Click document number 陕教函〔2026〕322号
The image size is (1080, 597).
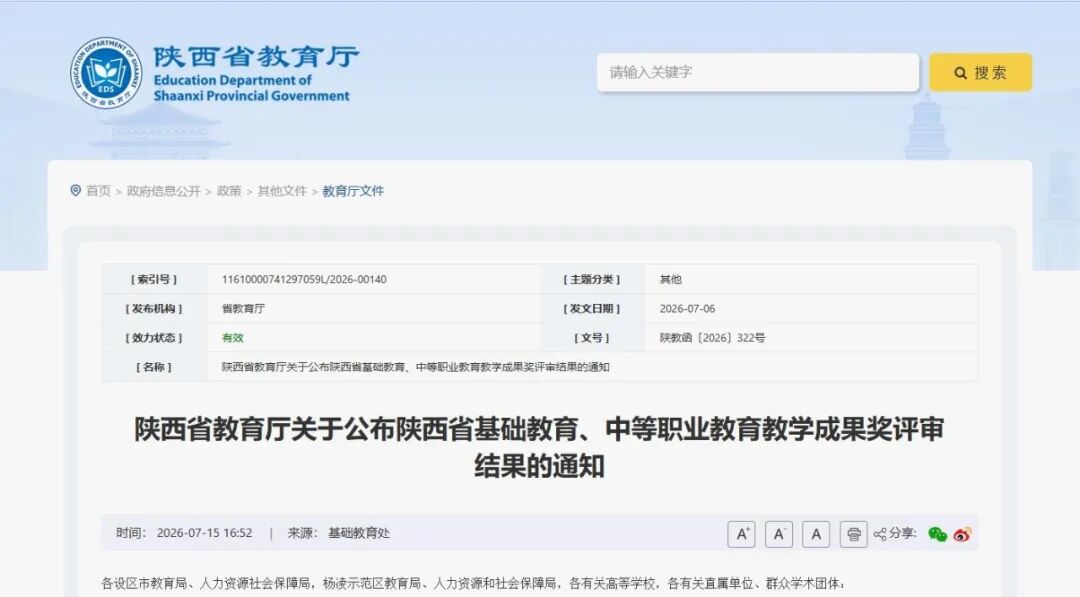click(x=712, y=337)
